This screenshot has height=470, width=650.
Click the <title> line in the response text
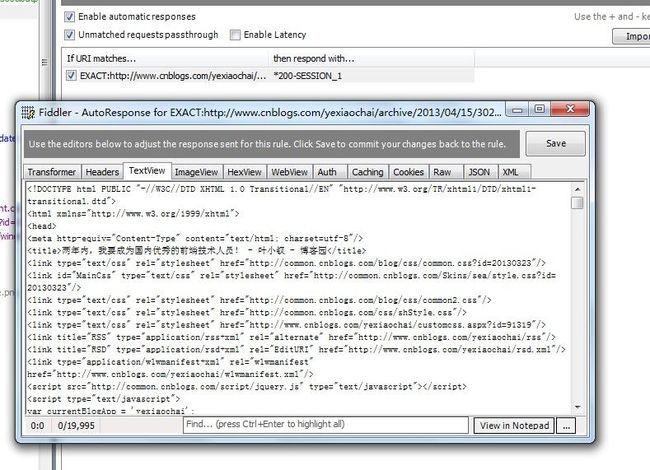coord(197,251)
